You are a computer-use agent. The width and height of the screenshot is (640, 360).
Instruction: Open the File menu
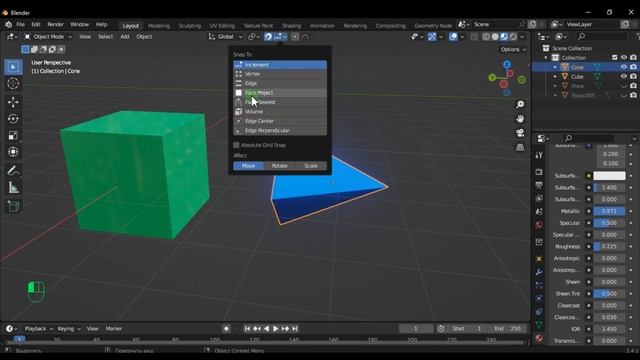tap(20, 24)
